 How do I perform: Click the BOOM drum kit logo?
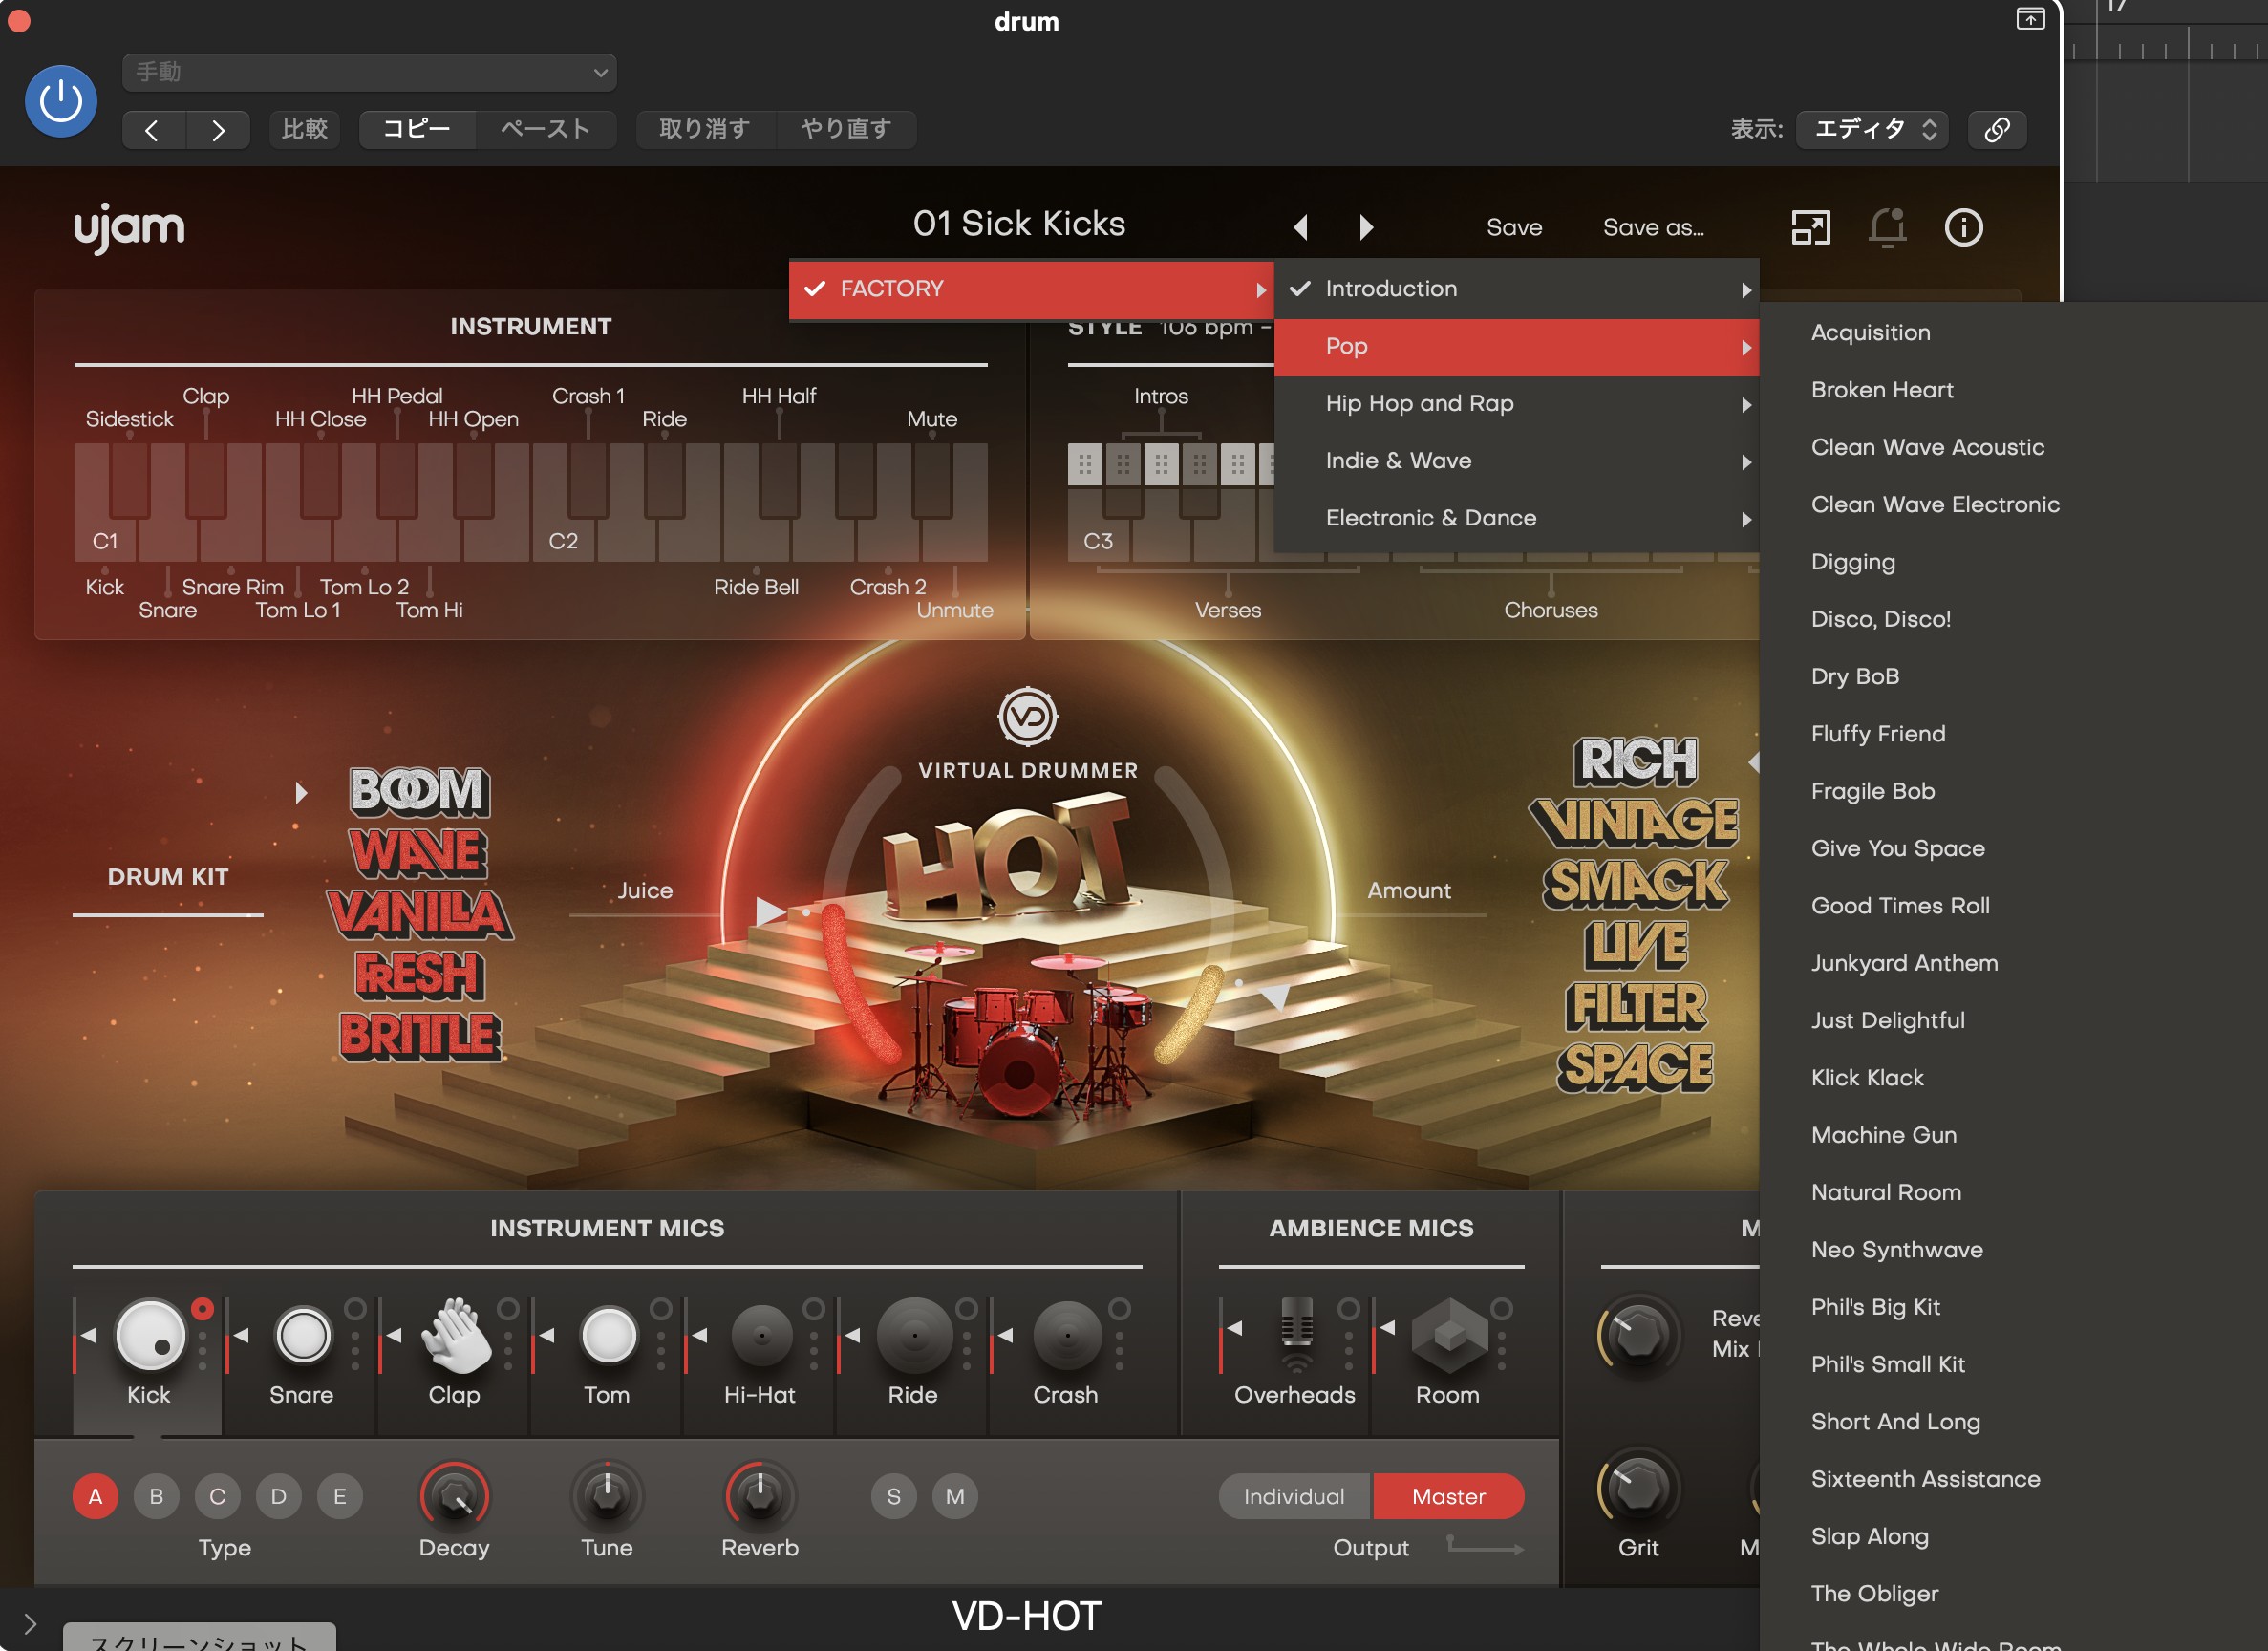point(419,790)
